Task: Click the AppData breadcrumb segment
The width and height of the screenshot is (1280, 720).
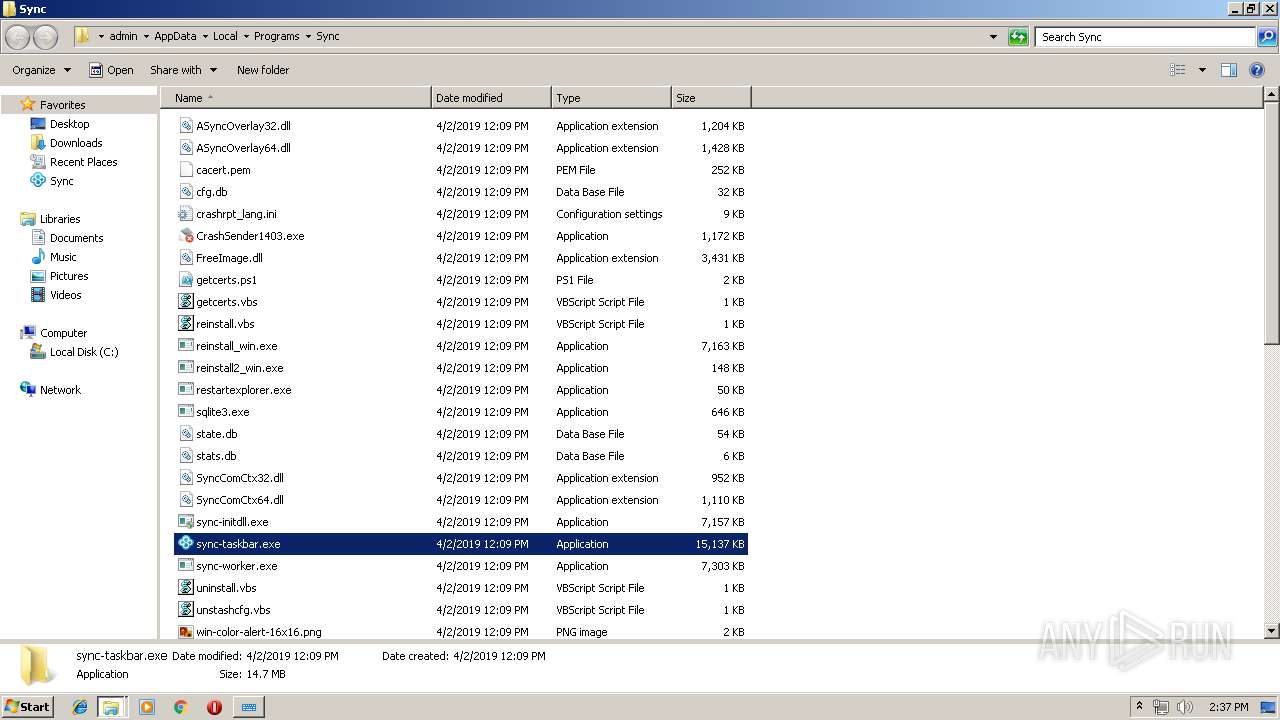Action: (175, 36)
